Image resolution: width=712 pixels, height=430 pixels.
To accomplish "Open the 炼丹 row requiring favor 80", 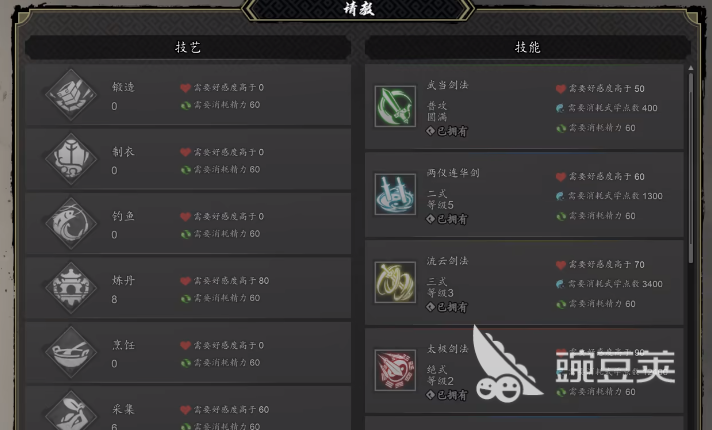I will pos(188,288).
